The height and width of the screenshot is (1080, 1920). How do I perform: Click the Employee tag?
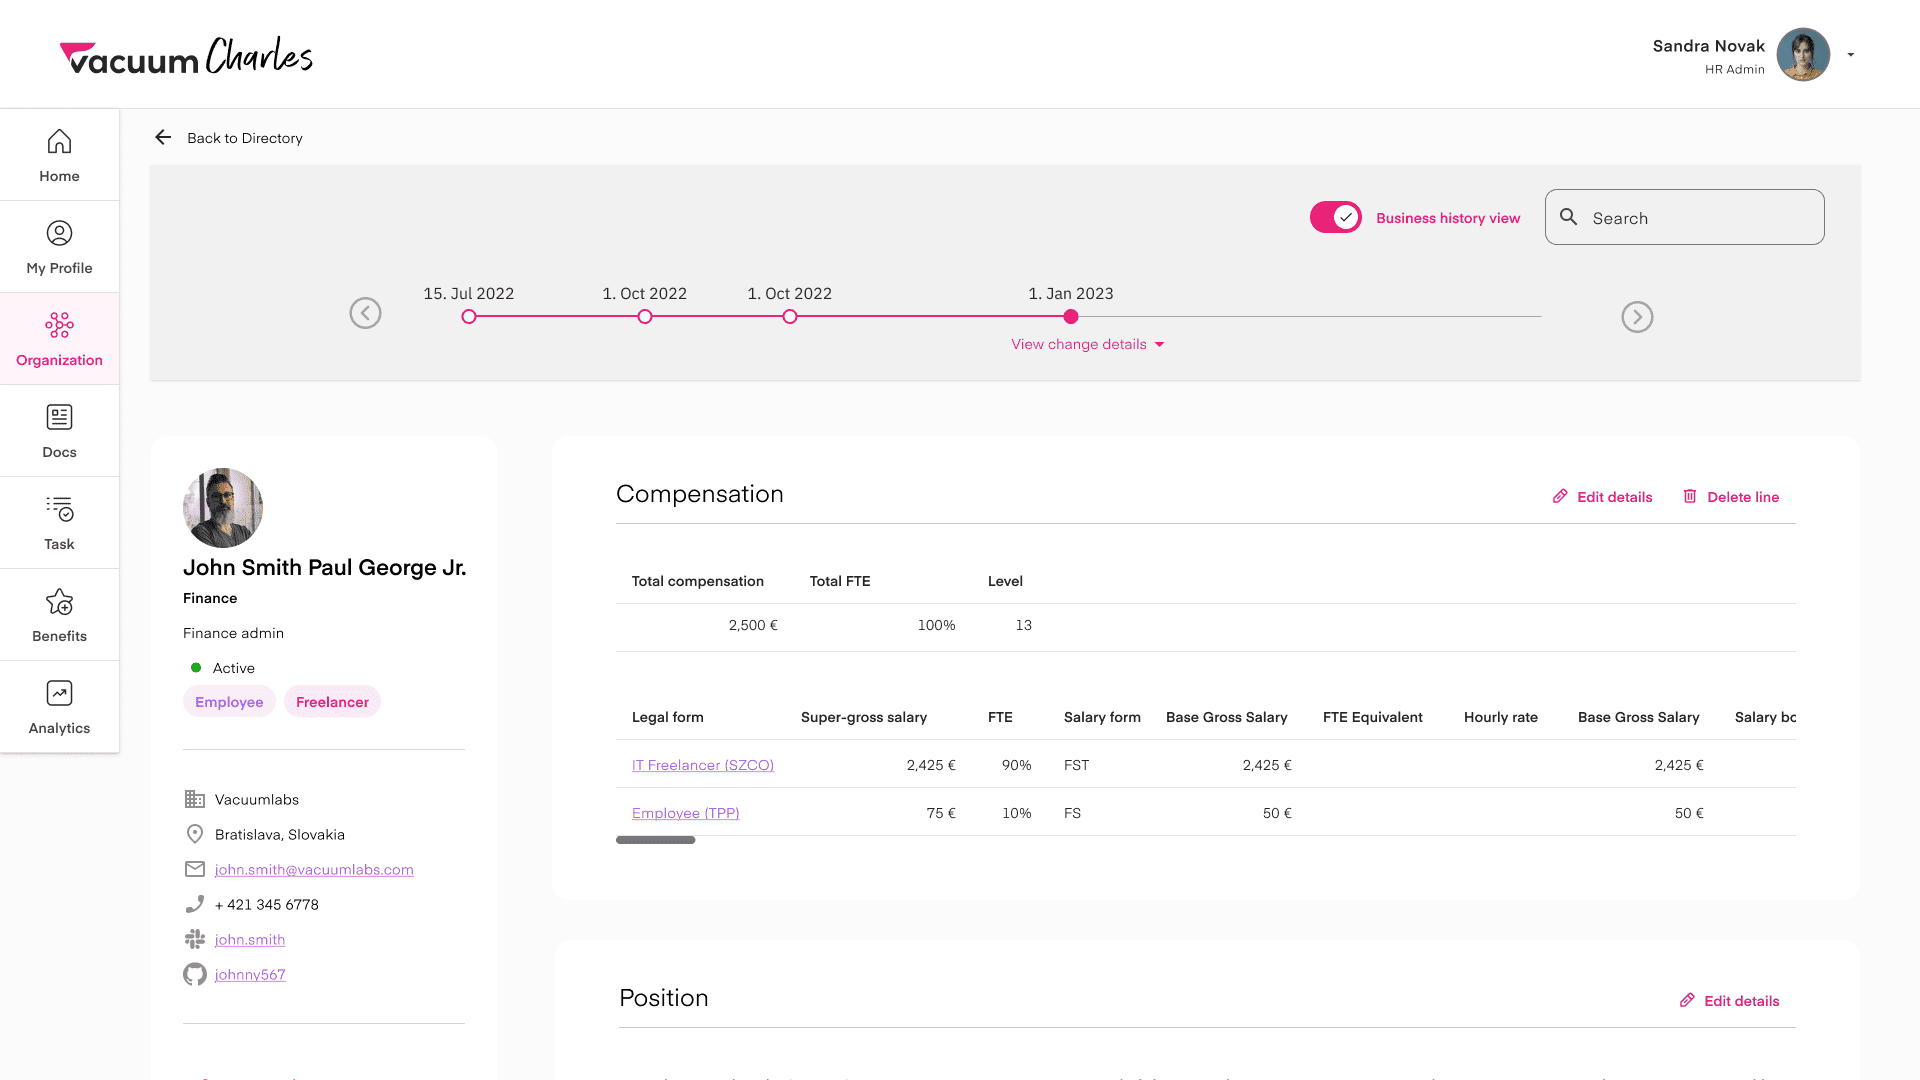click(229, 702)
